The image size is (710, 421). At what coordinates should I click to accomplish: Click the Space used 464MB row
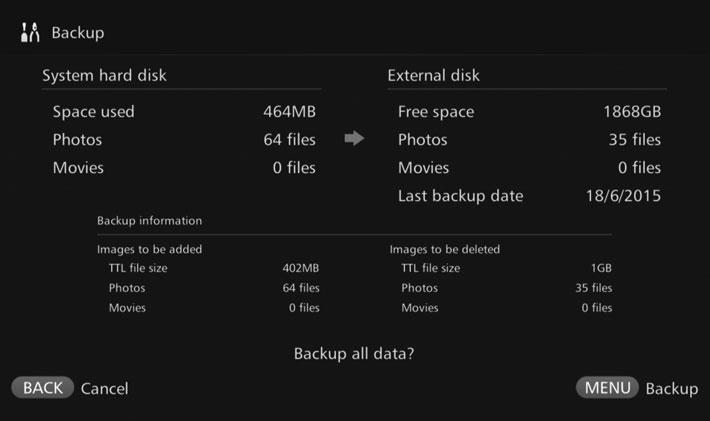tap(184, 112)
